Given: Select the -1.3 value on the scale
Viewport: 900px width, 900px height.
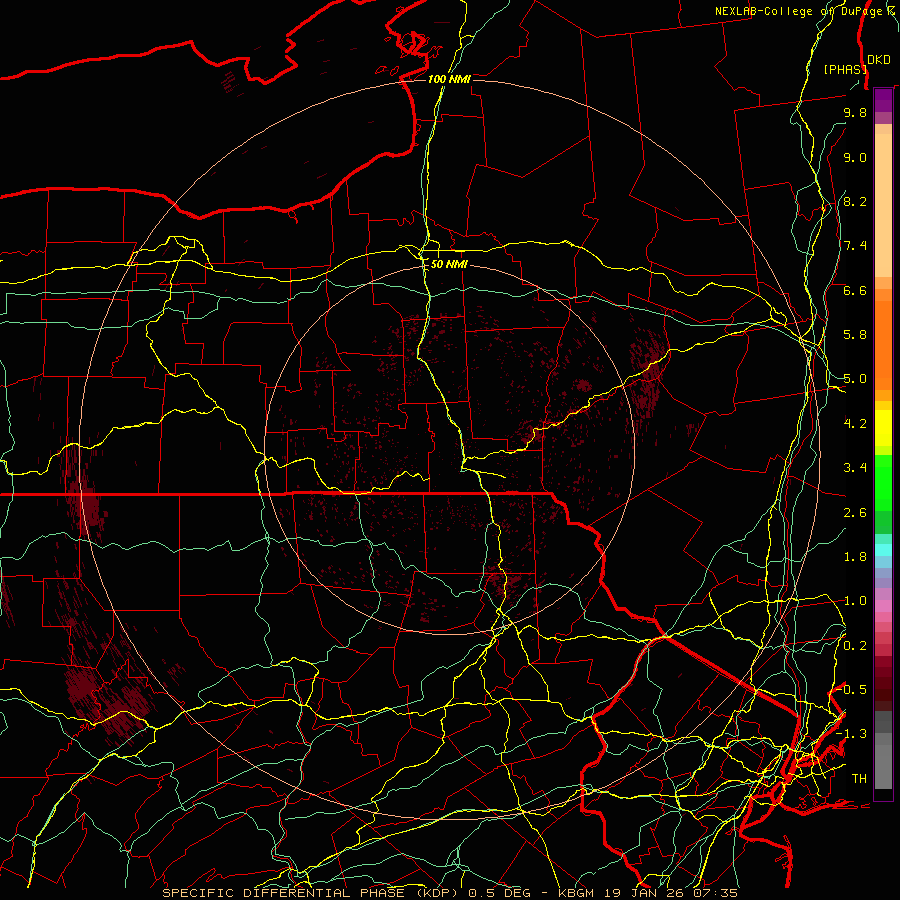Looking at the screenshot, I should 851,734.
